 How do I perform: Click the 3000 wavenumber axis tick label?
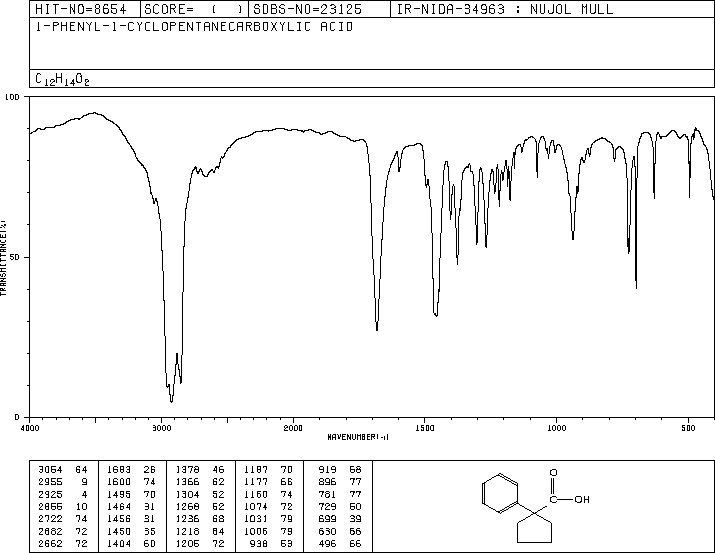(161, 428)
